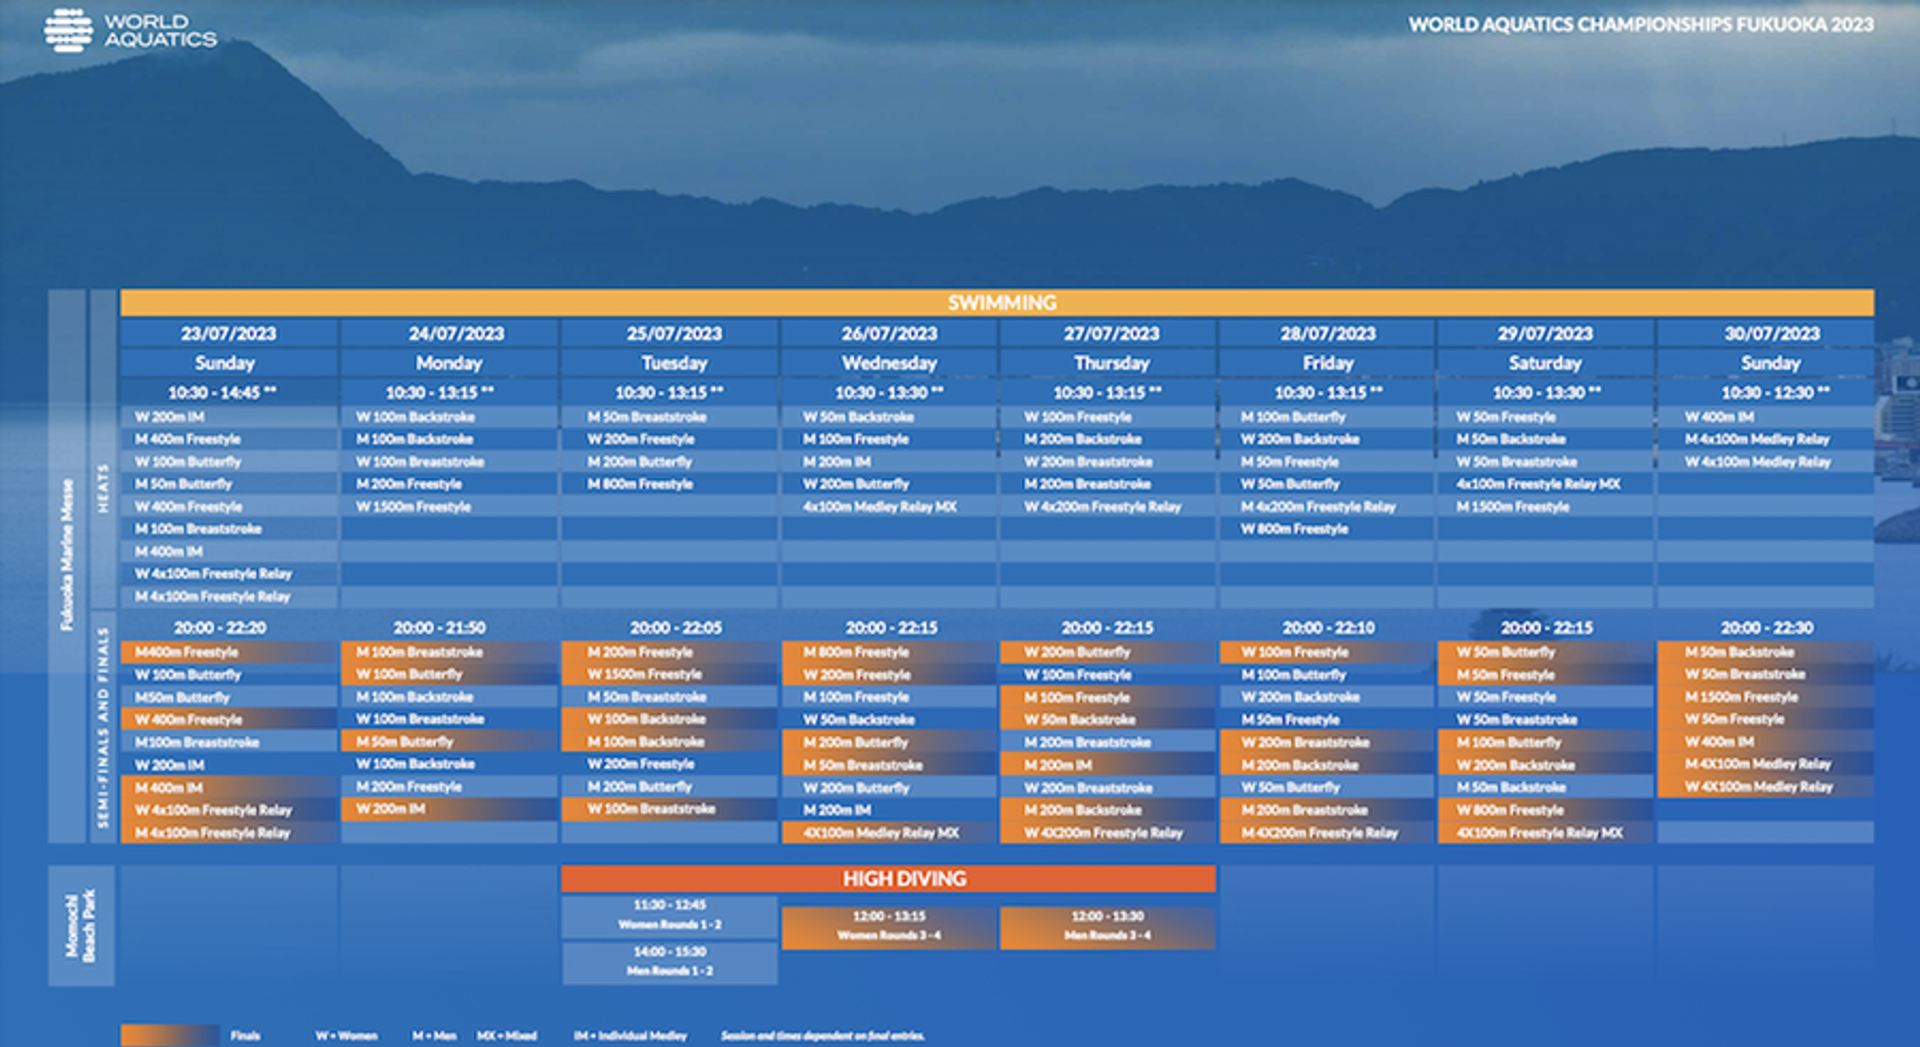Image resolution: width=1920 pixels, height=1047 pixels.
Task: Click 4x100m Medley Relay MX in Wednesday heats
Action: [x=879, y=507]
